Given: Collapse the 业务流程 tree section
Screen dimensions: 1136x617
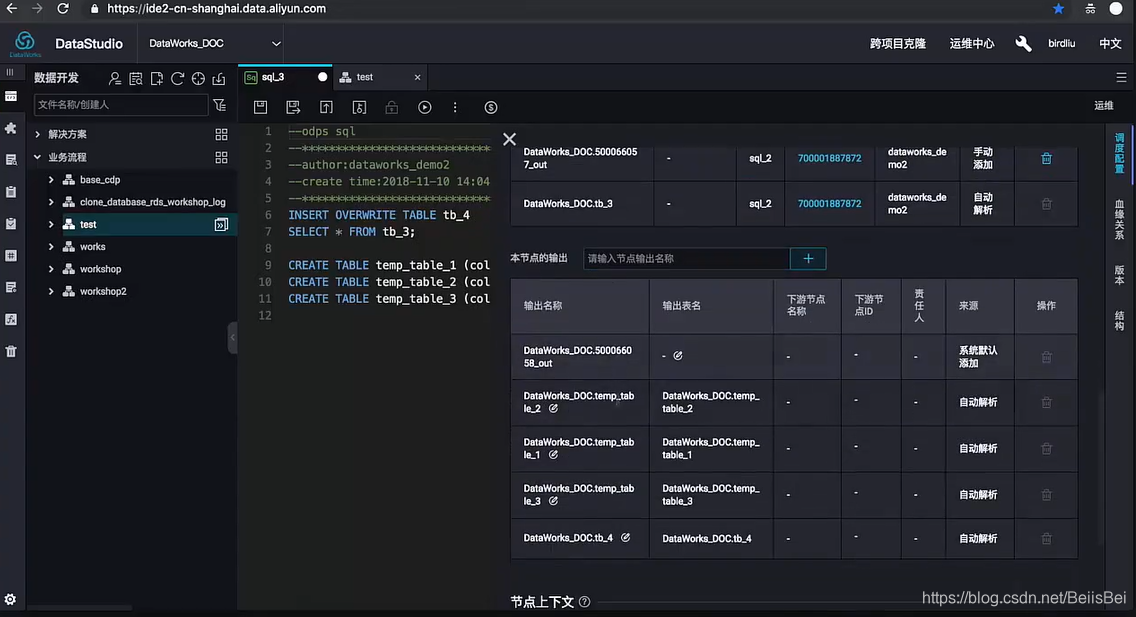Looking at the screenshot, I should tap(38, 157).
